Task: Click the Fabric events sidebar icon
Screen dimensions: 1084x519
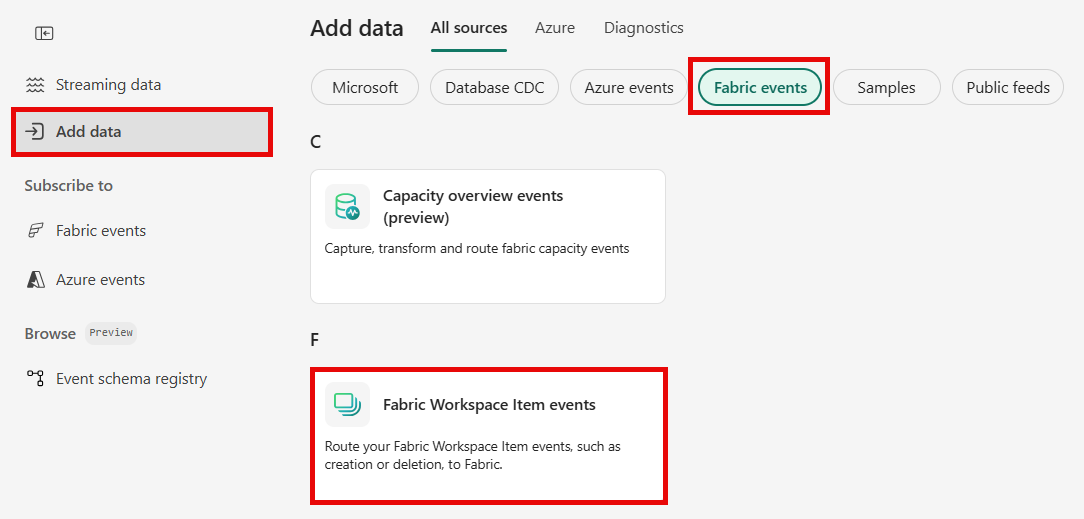Action: 35,231
